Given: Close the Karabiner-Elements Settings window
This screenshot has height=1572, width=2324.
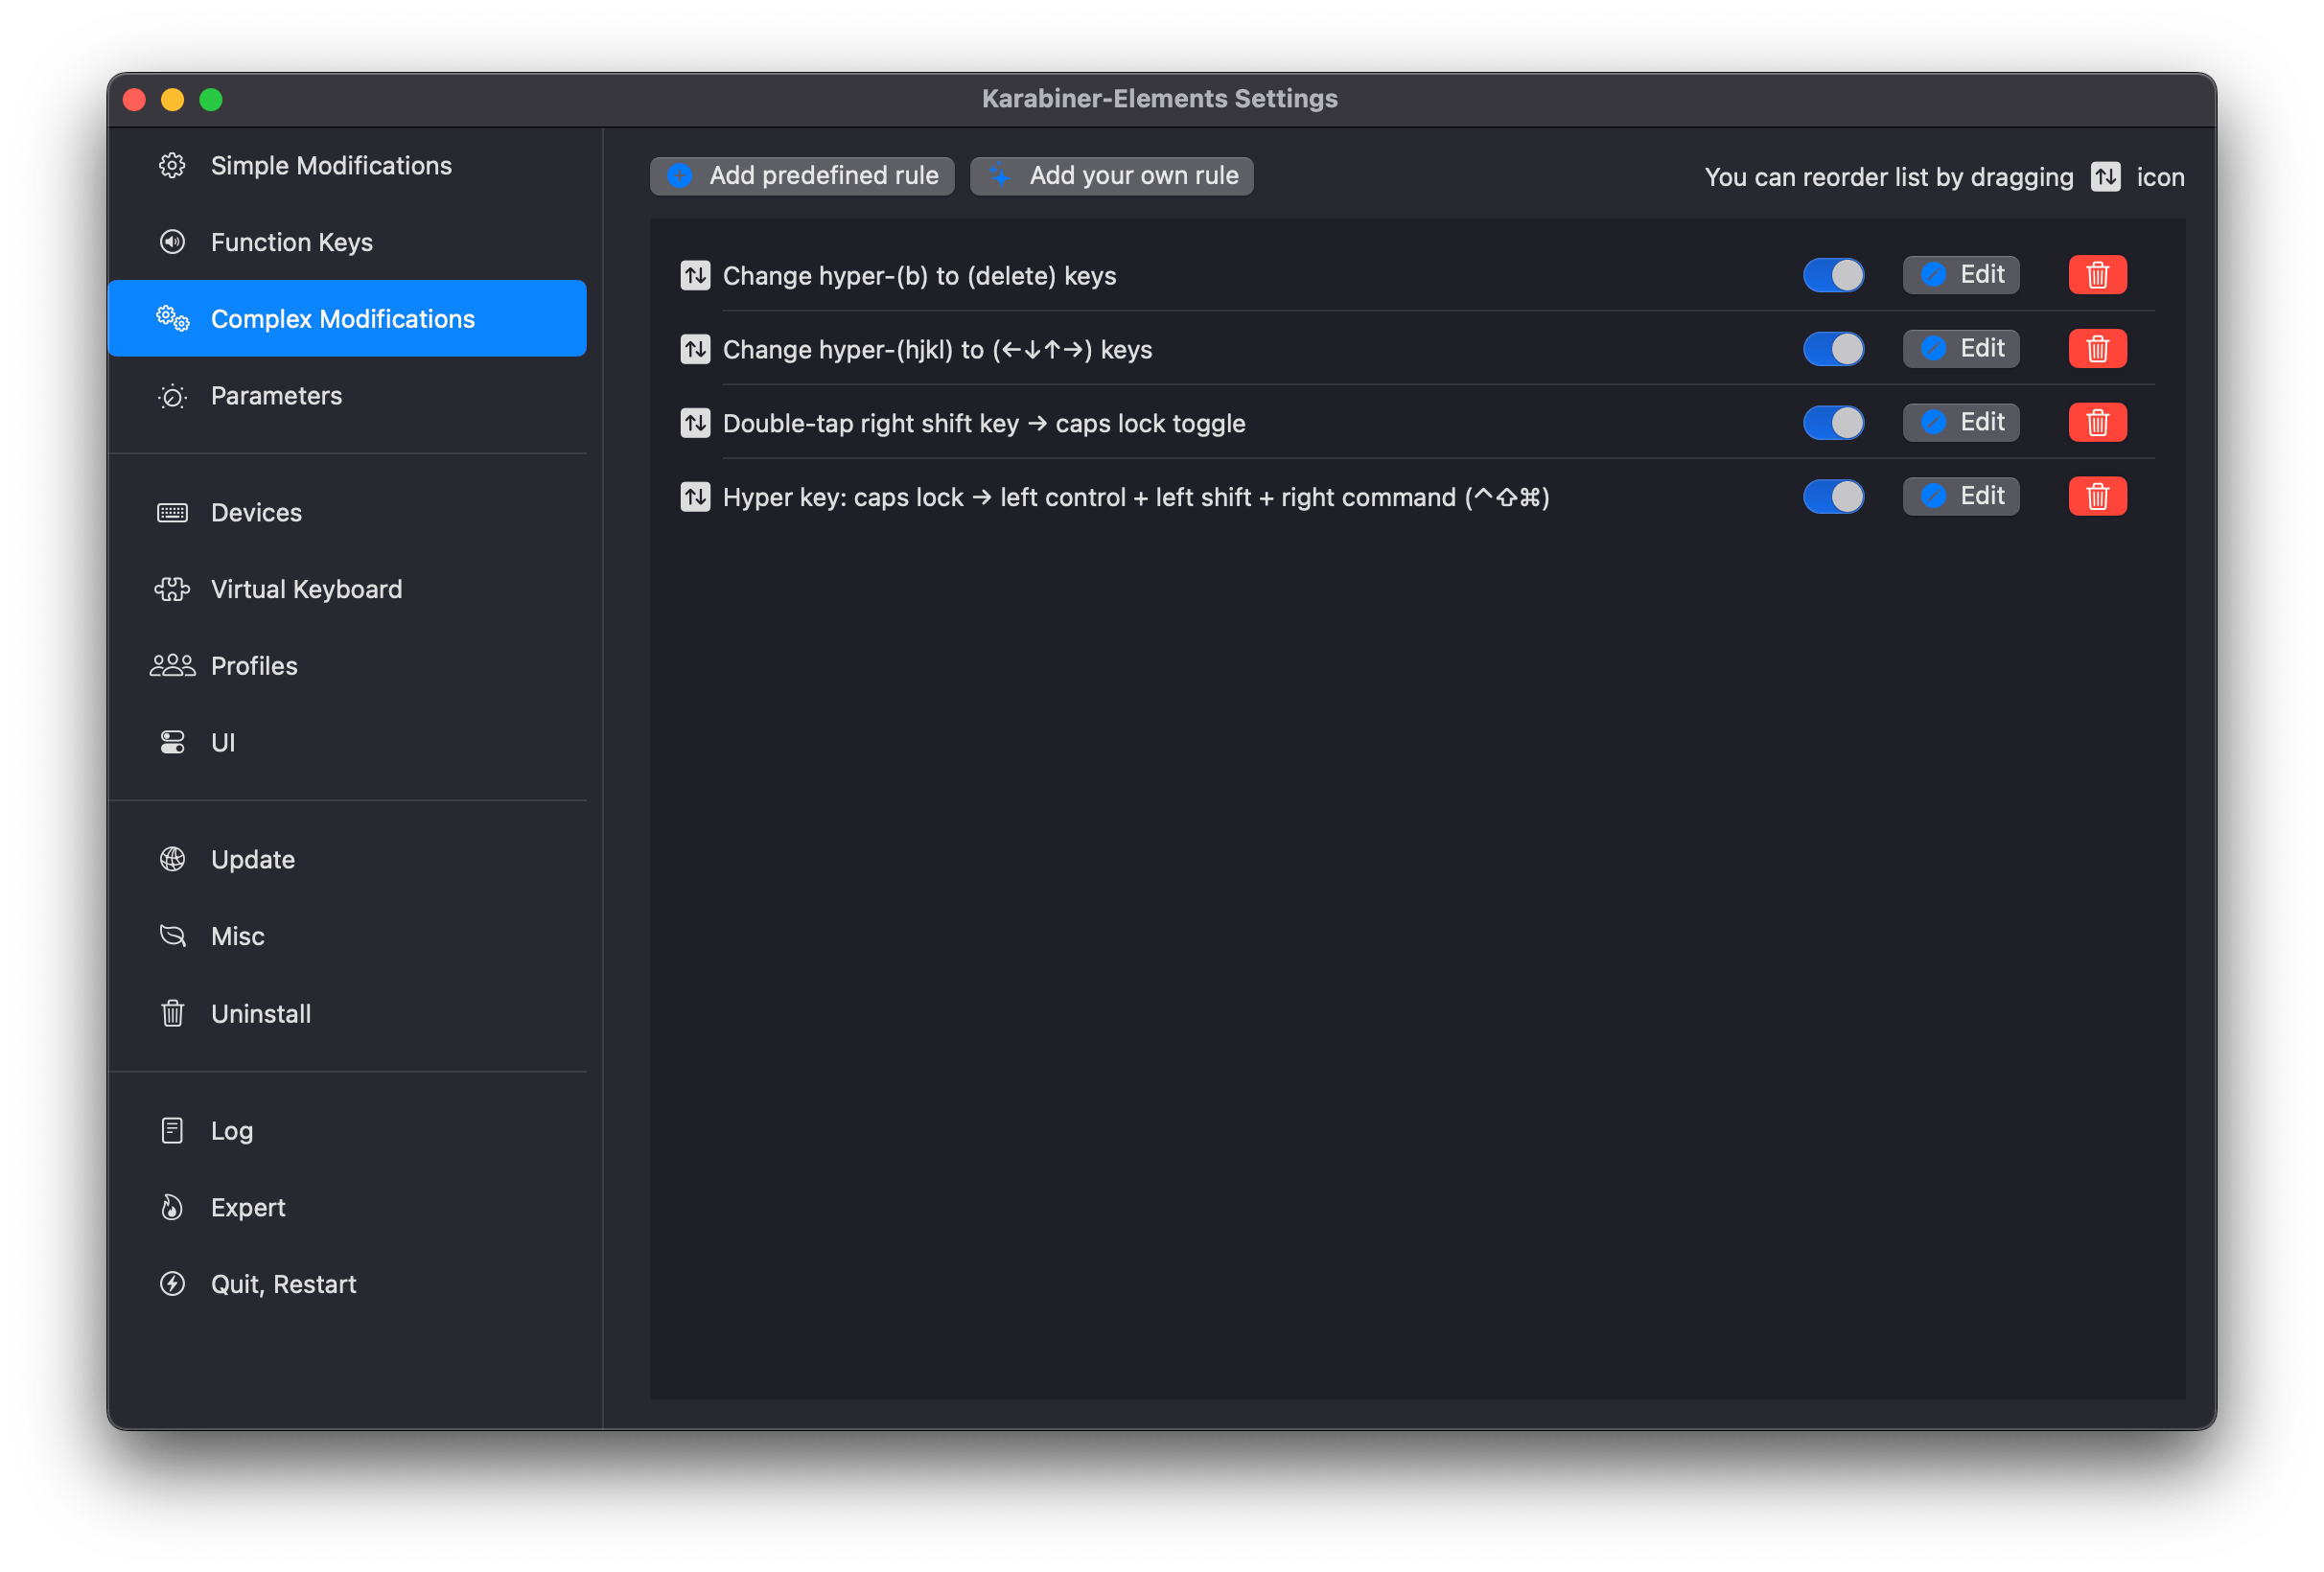Looking at the screenshot, I should tap(134, 99).
